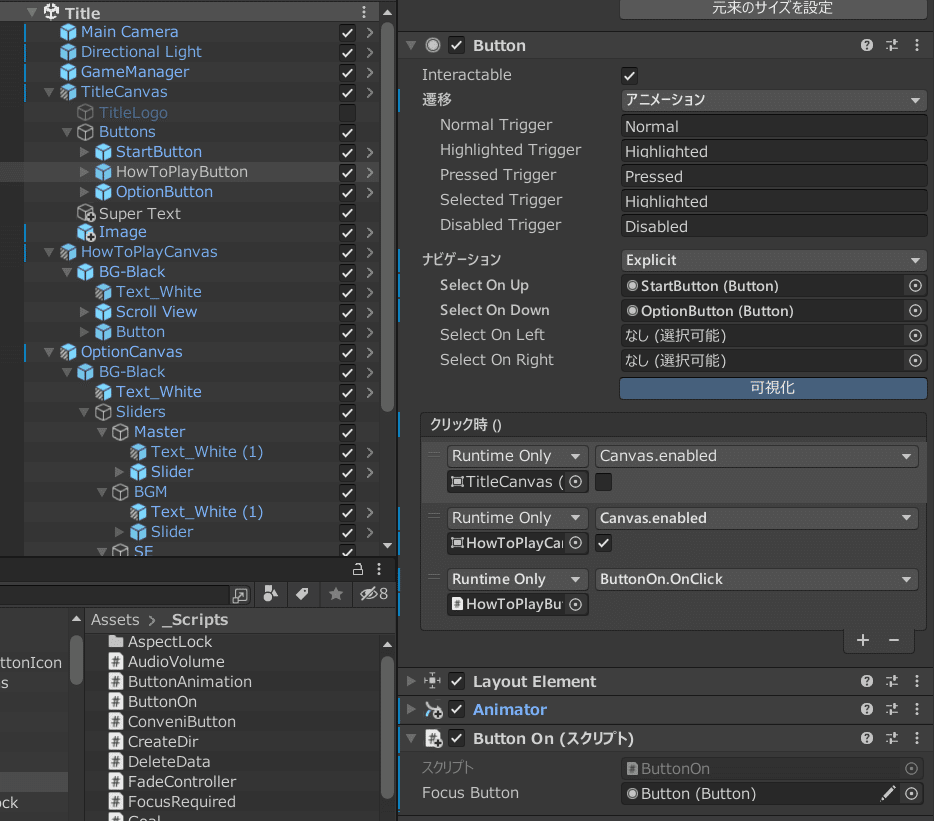Toggle hidden packages visibility icon showing 8
Viewport: 934px width, 821px height.
click(x=373, y=593)
